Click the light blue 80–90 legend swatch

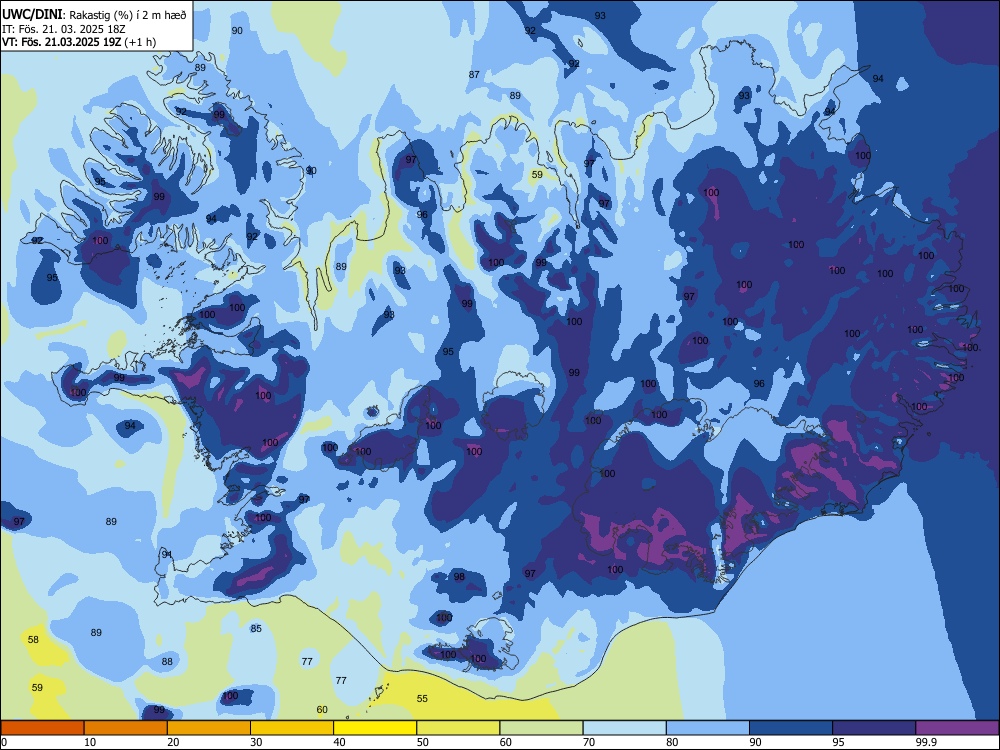pos(708,728)
